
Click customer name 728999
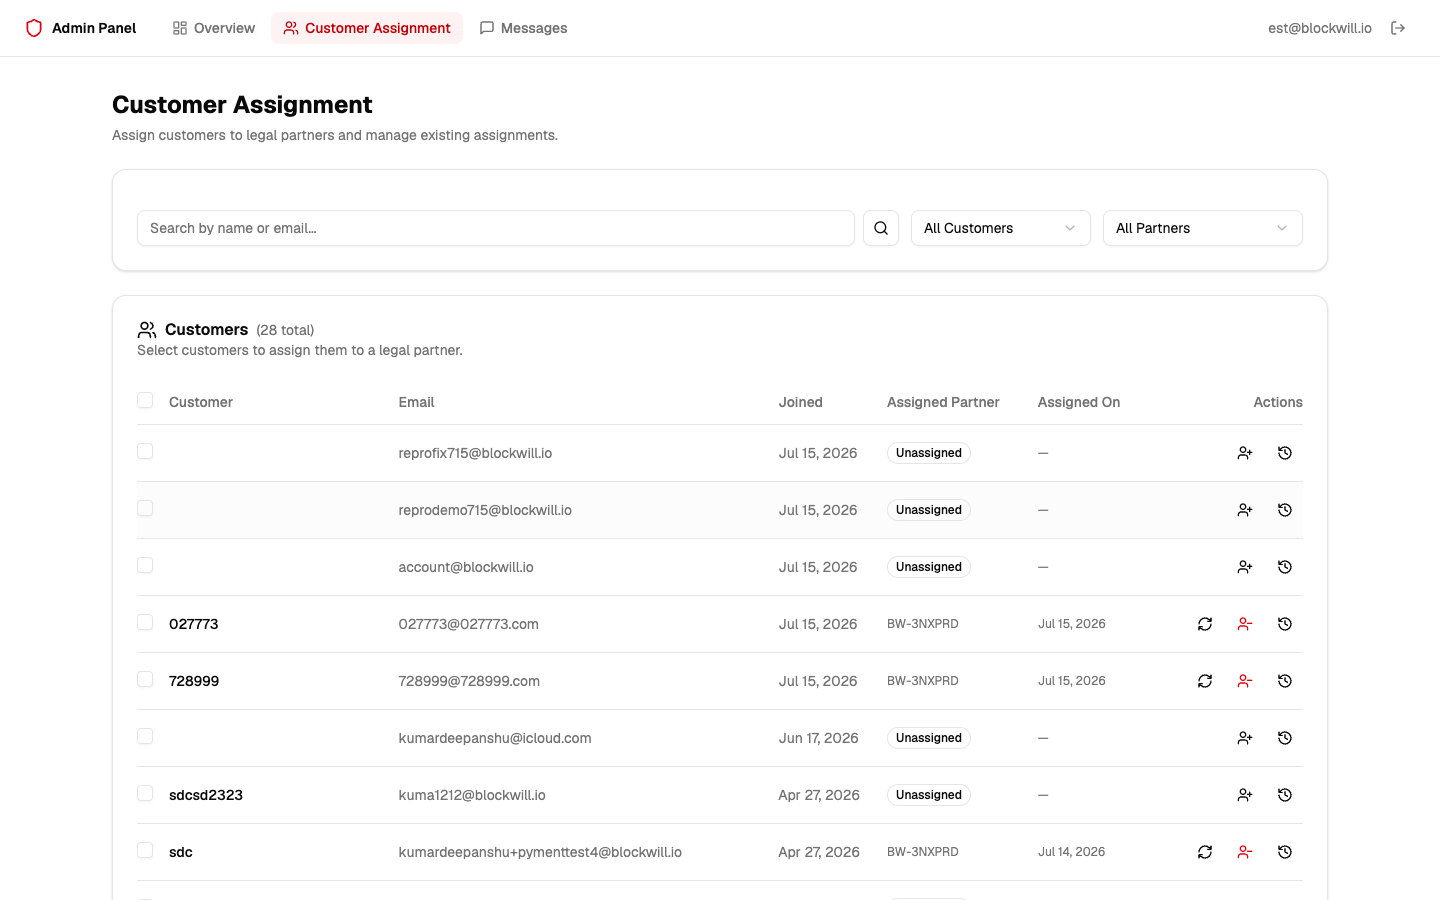point(194,681)
